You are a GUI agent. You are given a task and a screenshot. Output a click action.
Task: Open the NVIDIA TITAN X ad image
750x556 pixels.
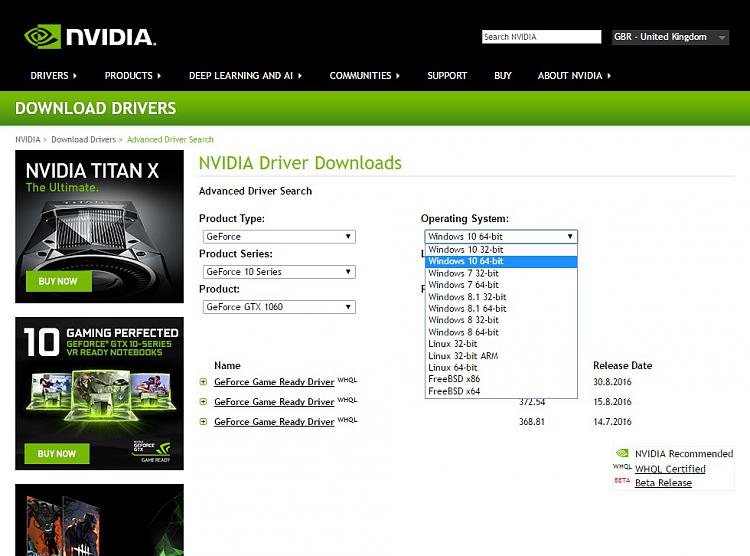coord(99,226)
